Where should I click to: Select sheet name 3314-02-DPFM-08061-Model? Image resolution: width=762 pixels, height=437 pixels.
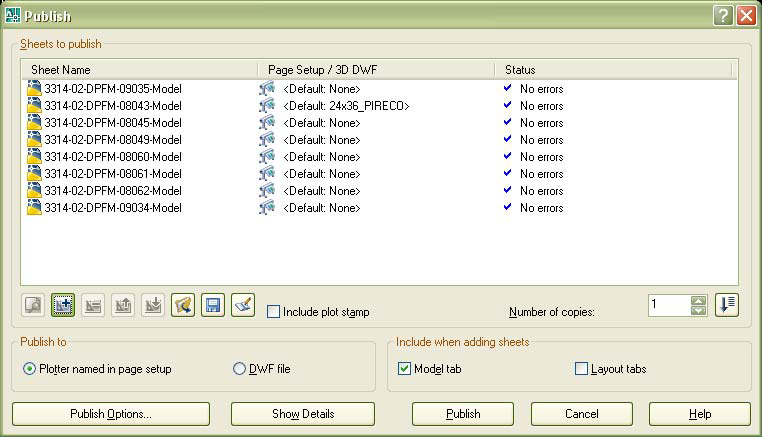113,174
